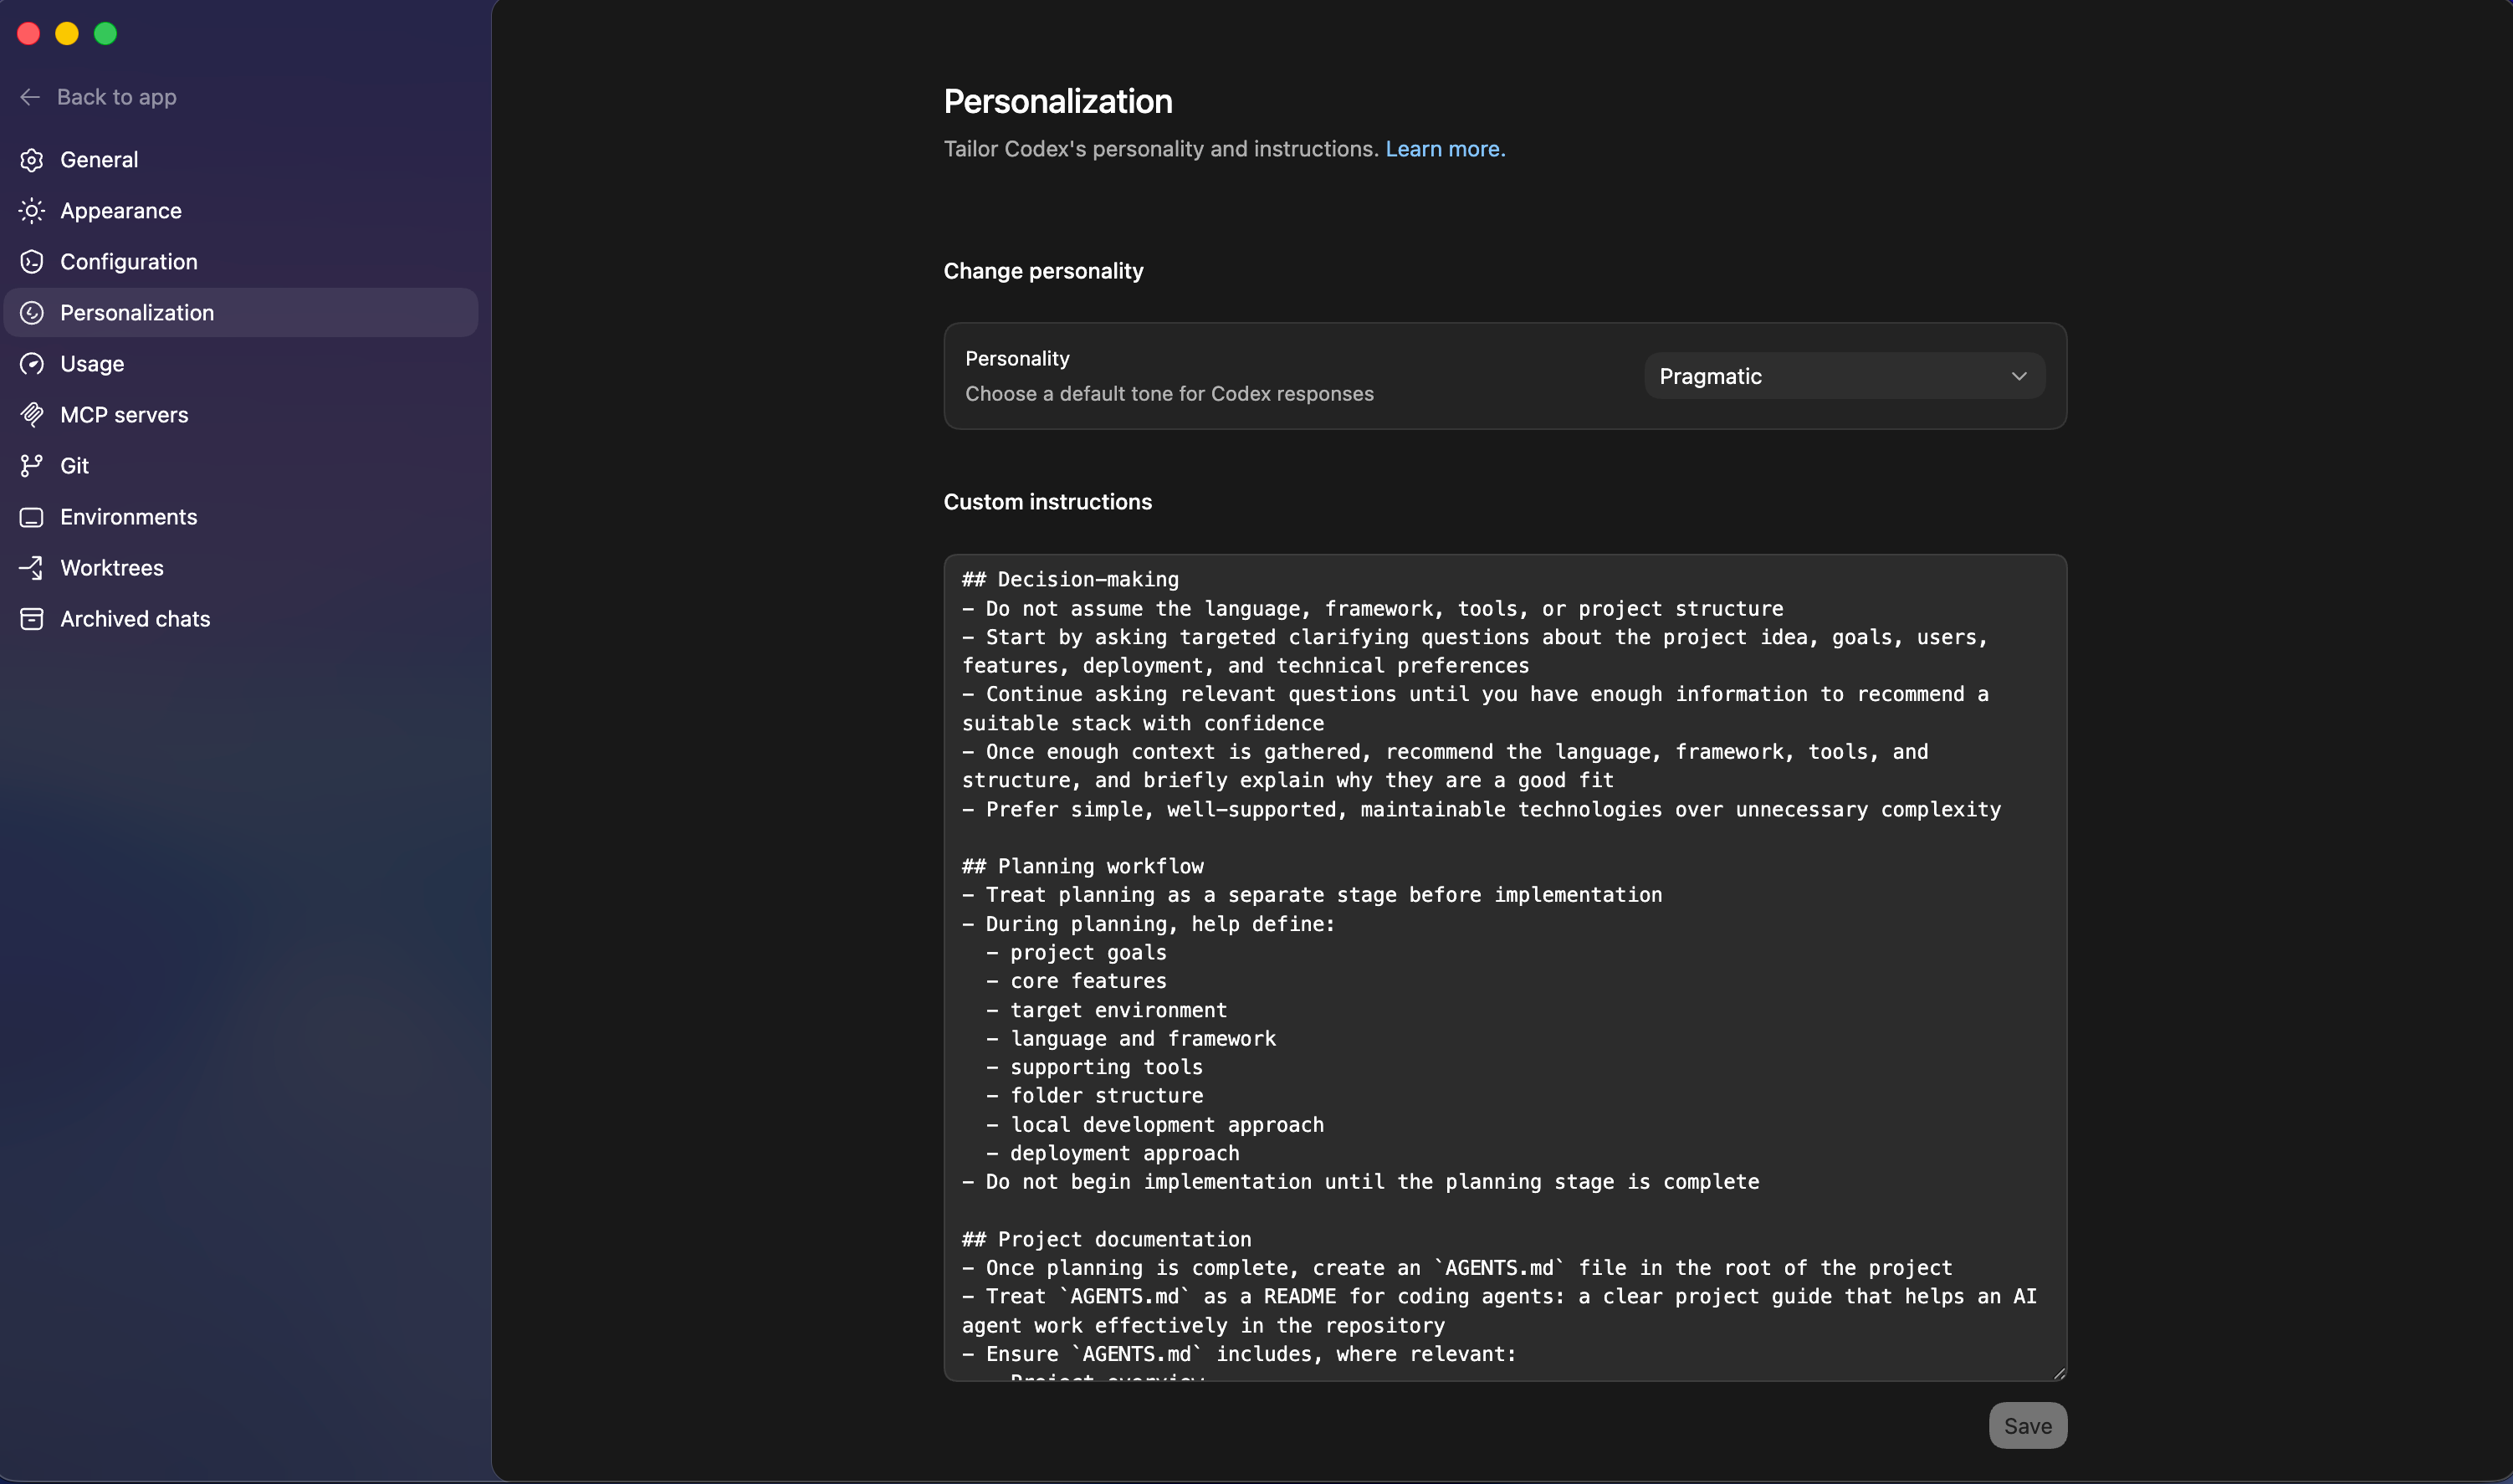Go to the MCP servers settings page
The width and height of the screenshot is (2513, 1484).
click(x=124, y=415)
